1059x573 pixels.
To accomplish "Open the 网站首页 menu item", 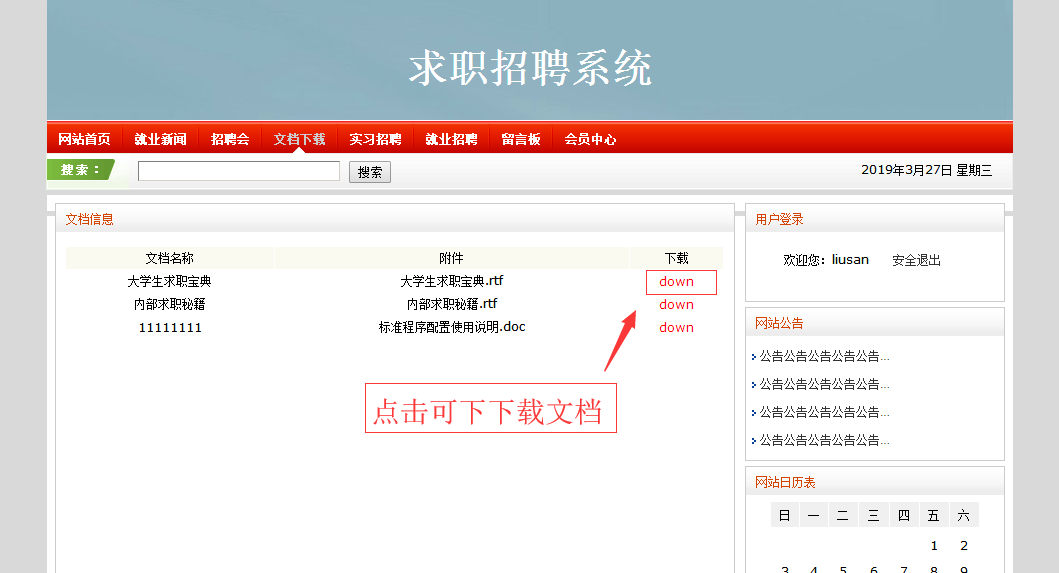I will [x=84, y=139].
